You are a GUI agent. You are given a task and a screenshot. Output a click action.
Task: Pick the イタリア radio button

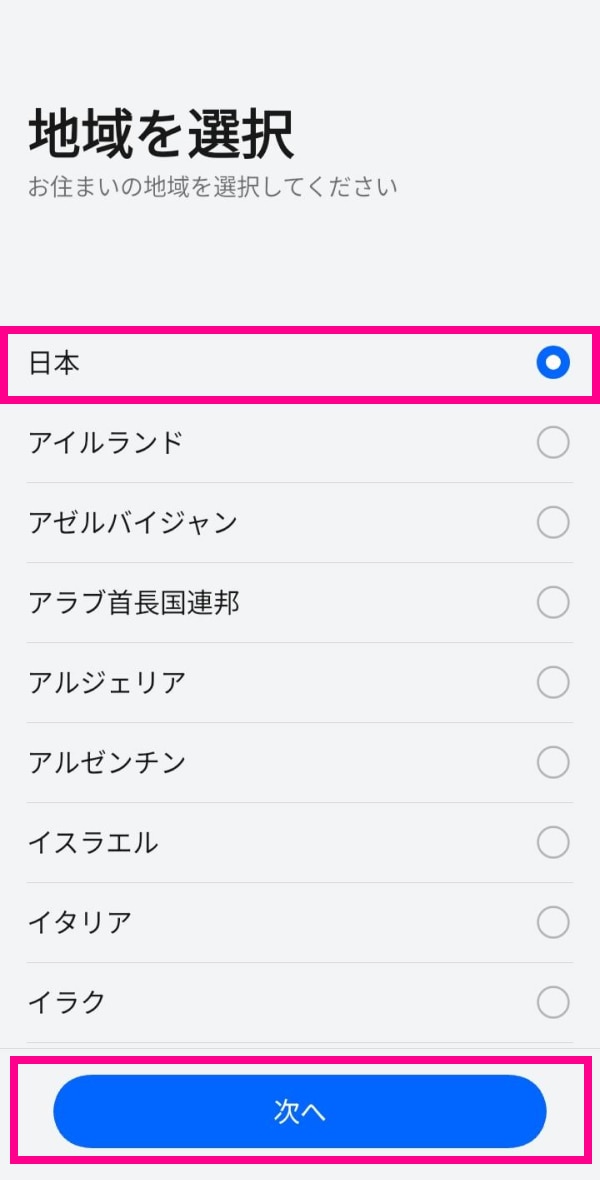click(x=553, y=922)
